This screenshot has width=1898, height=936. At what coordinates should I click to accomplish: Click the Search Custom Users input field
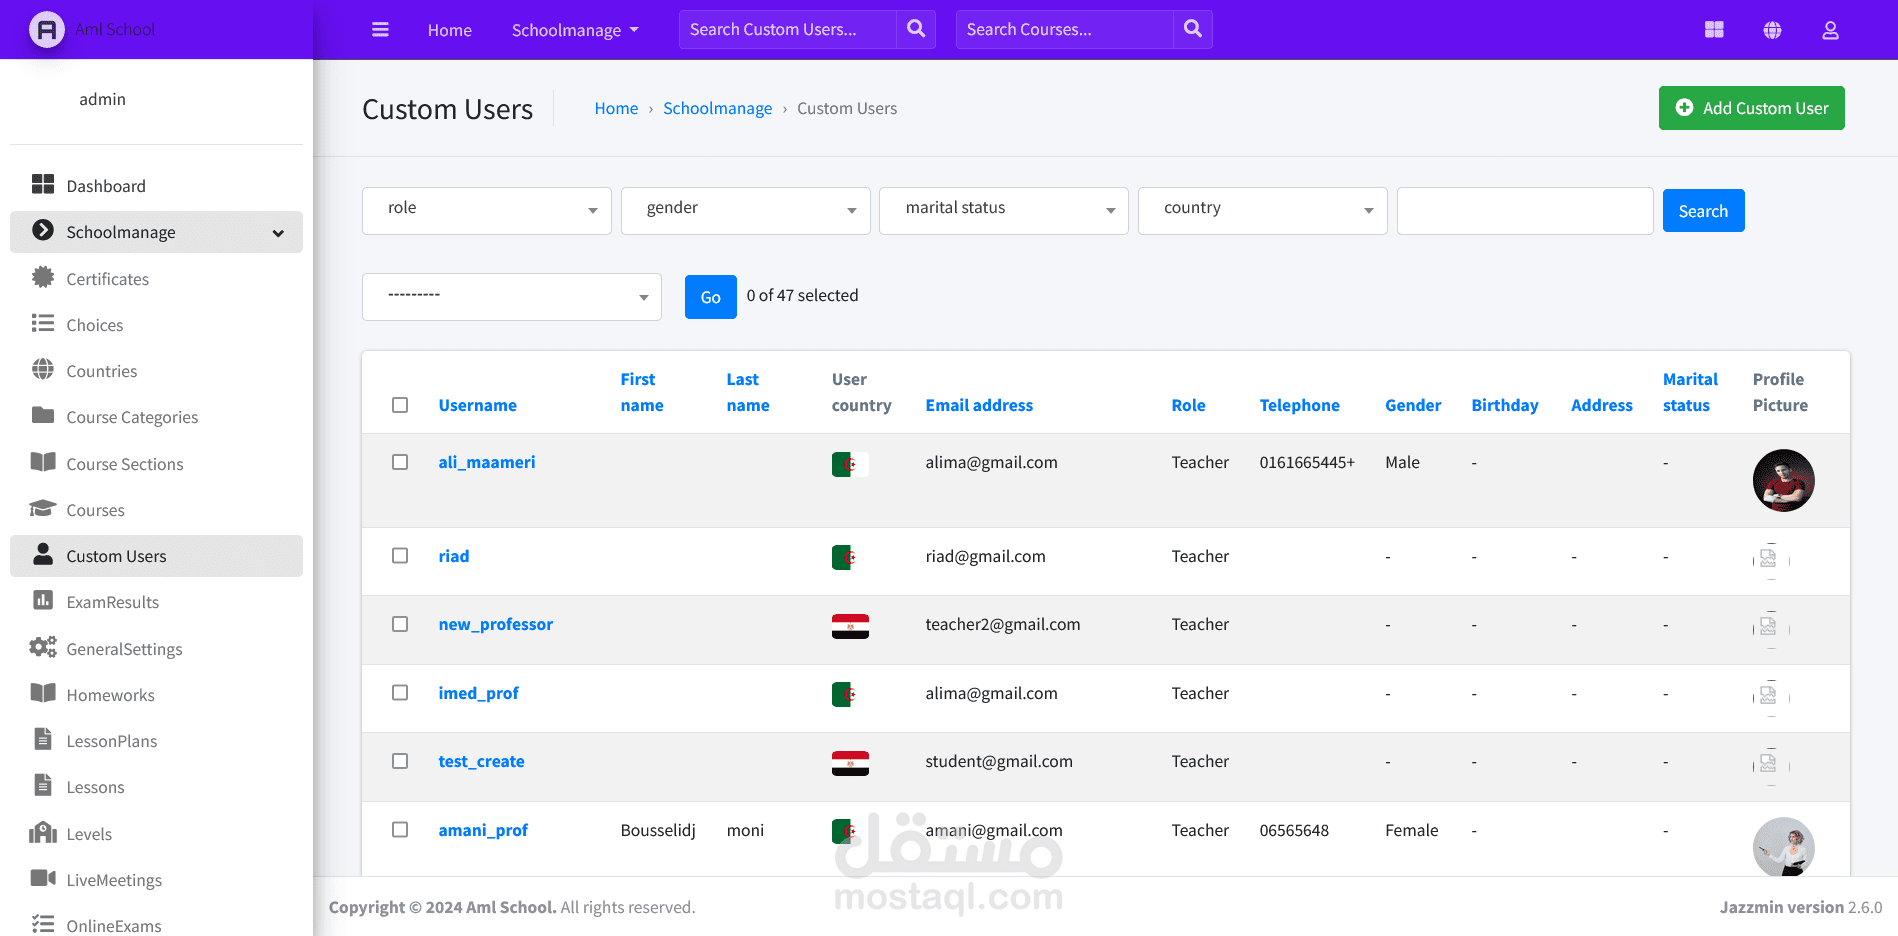coord(788,30)
